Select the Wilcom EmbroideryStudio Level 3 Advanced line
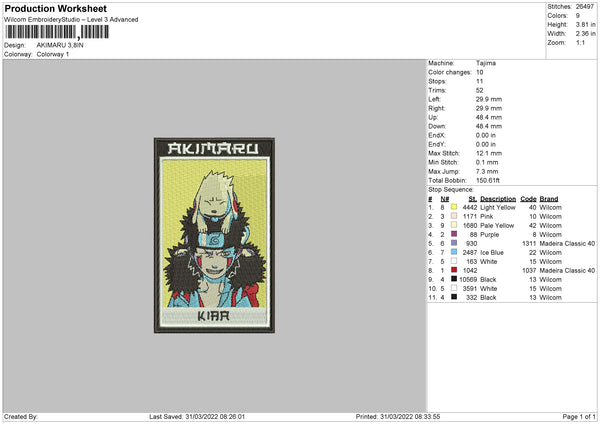This screenshot has width=600, height=424. [x=71, y=20]
